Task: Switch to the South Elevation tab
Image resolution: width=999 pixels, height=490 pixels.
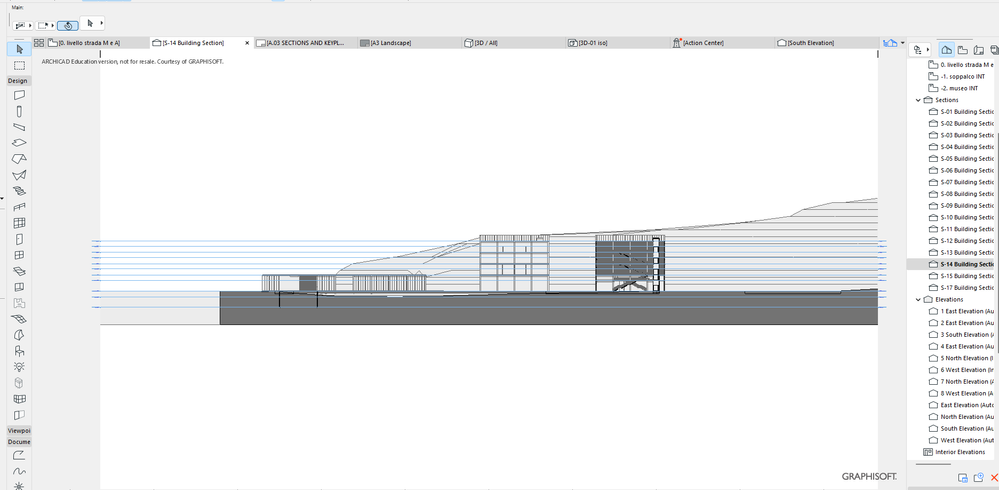Action: 824,43
